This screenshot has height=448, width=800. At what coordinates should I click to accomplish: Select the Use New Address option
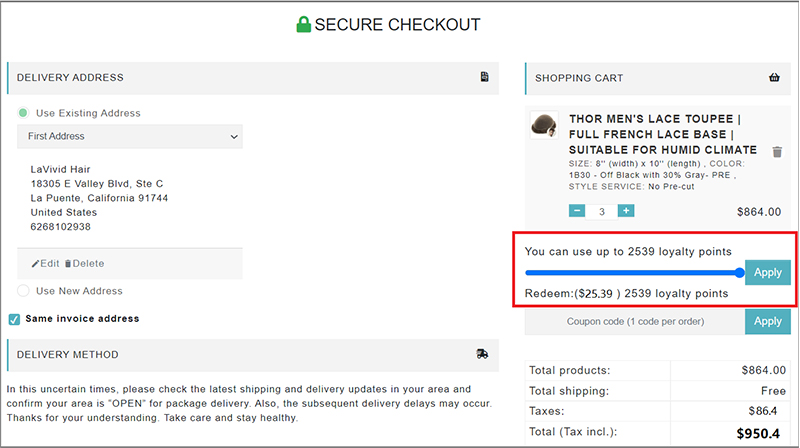click(23, 291)
